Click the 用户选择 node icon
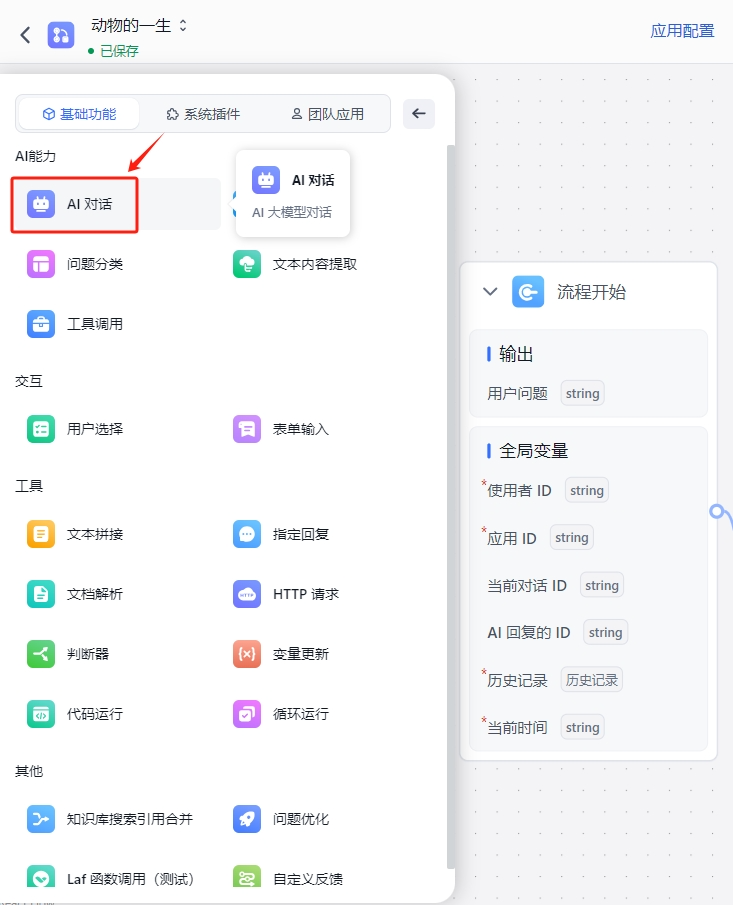 (x=41, y=429)
